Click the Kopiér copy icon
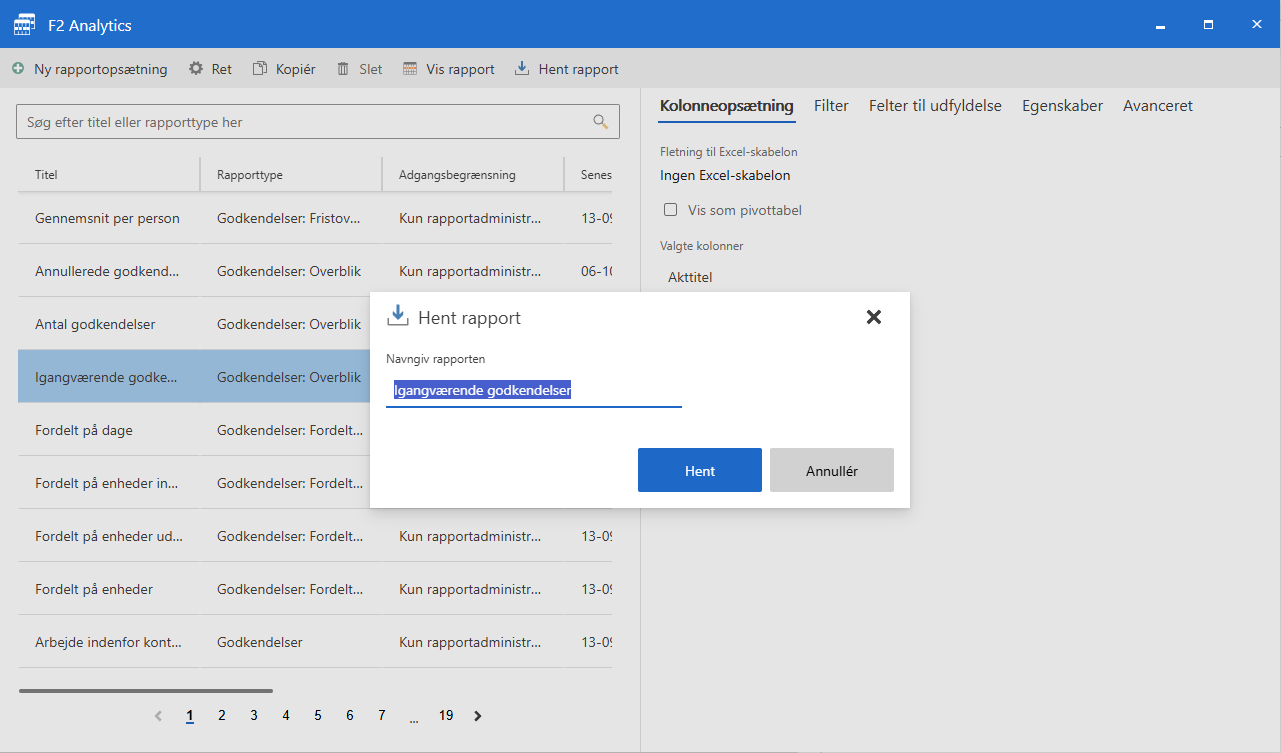 (260, 69)
